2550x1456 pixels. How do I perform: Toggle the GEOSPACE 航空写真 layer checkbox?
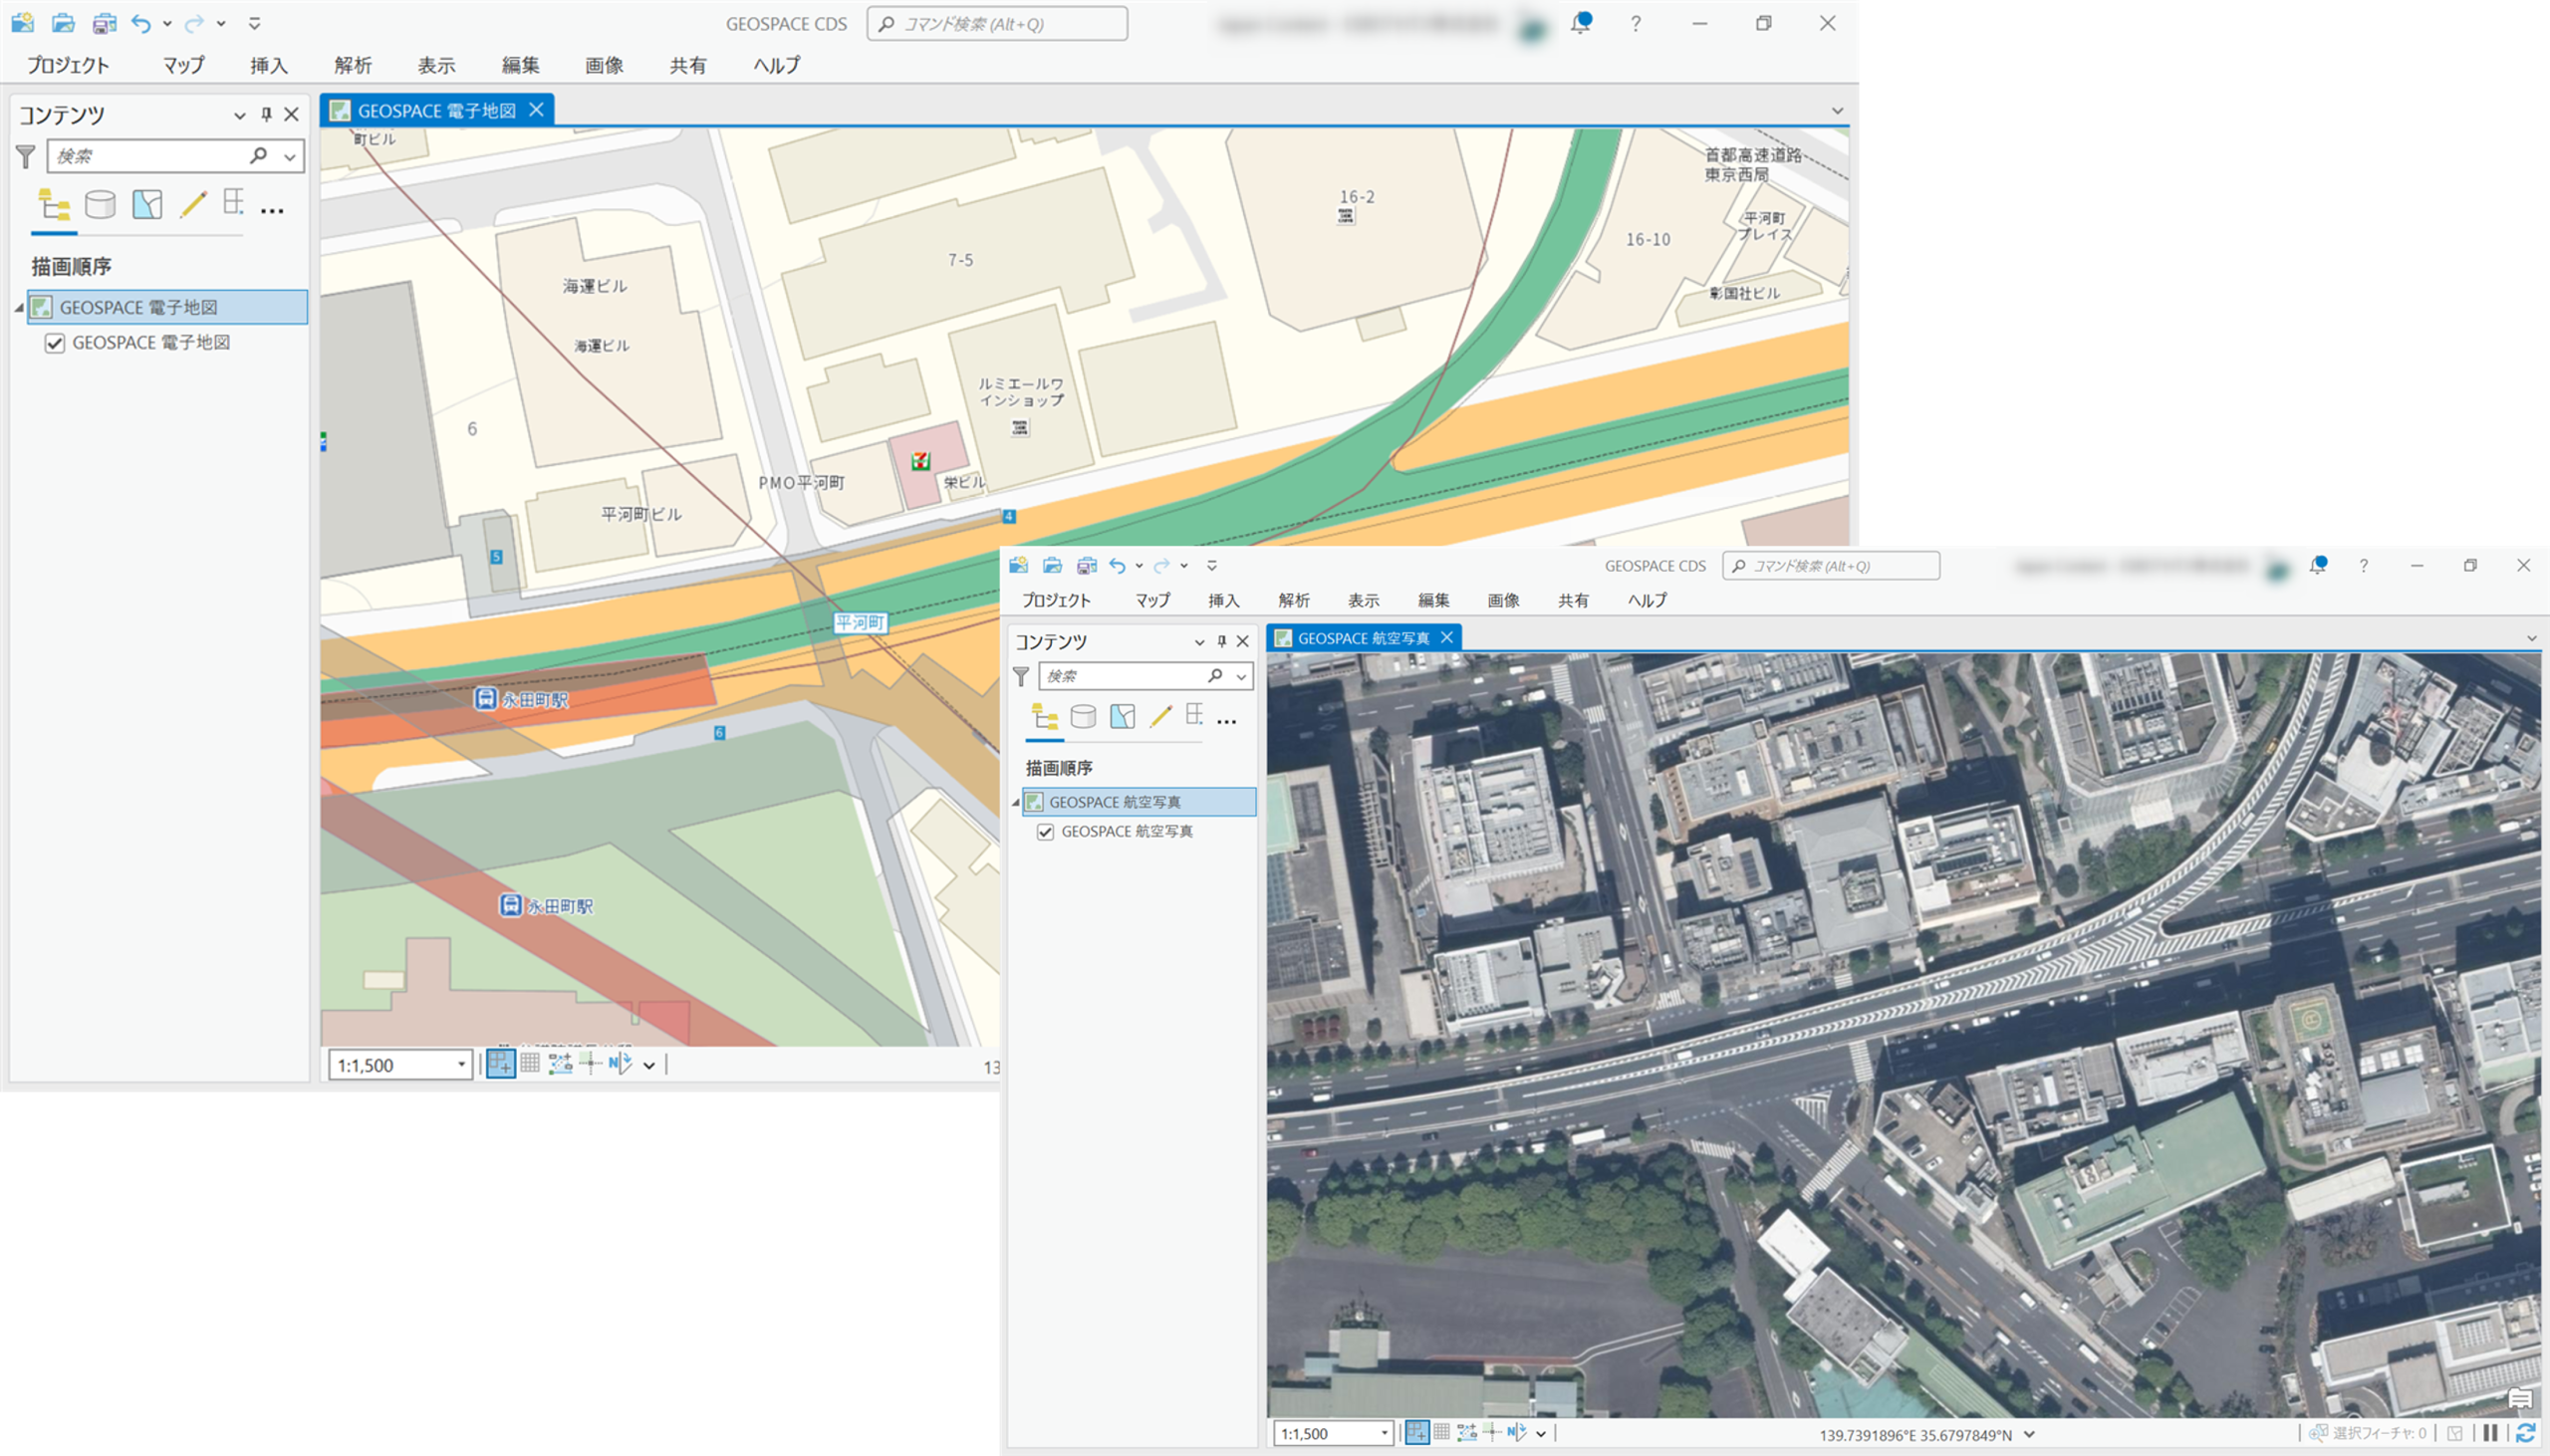click(x=1045, y=832)
